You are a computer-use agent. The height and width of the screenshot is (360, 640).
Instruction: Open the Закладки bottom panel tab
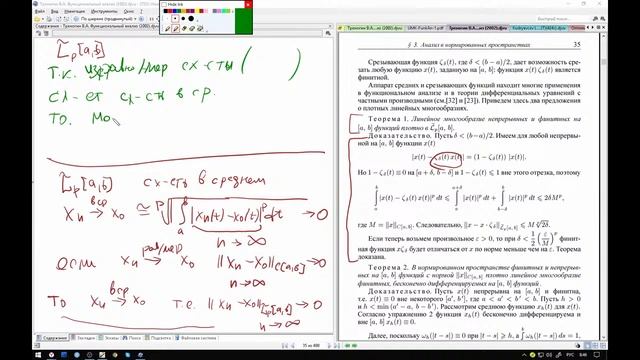coord(83,338)
